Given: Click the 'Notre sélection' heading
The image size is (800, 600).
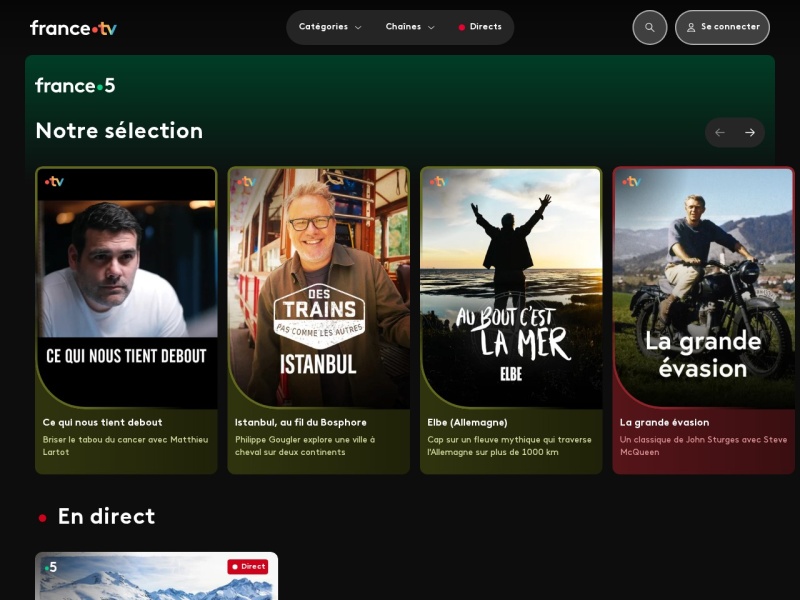Looking at the screenshot, I should [119, 131].
